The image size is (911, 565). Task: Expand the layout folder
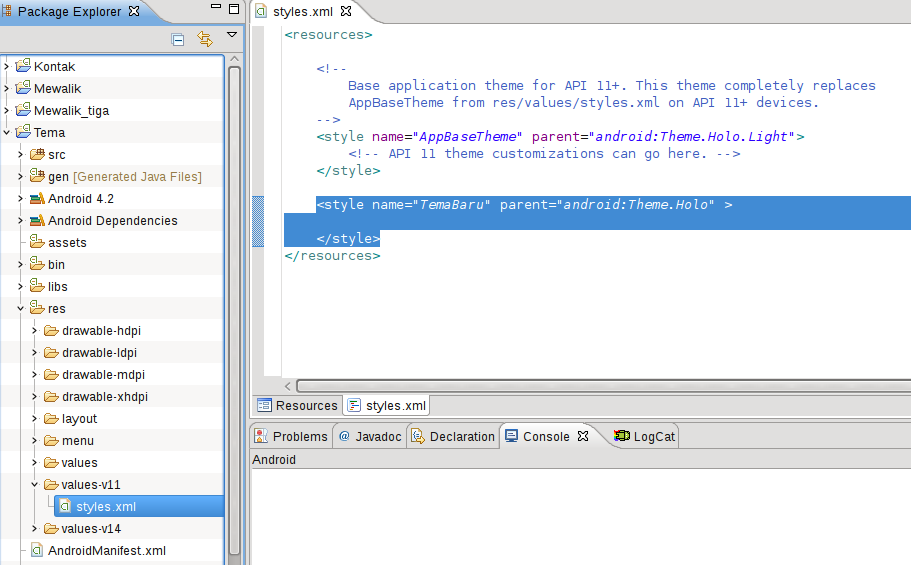pyautogui.click(x=34, y=419)
